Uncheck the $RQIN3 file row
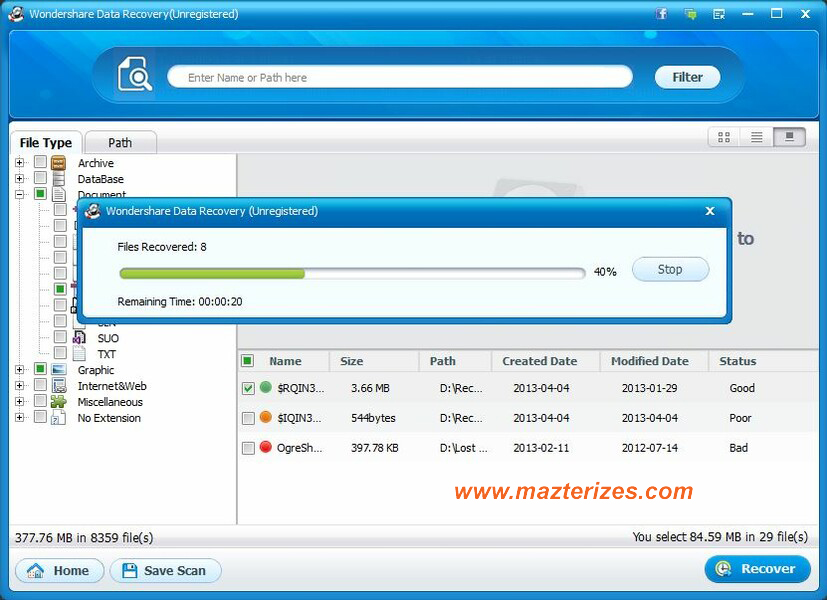The height and width of the screenshot is (600, 827). tap(248, 389)
